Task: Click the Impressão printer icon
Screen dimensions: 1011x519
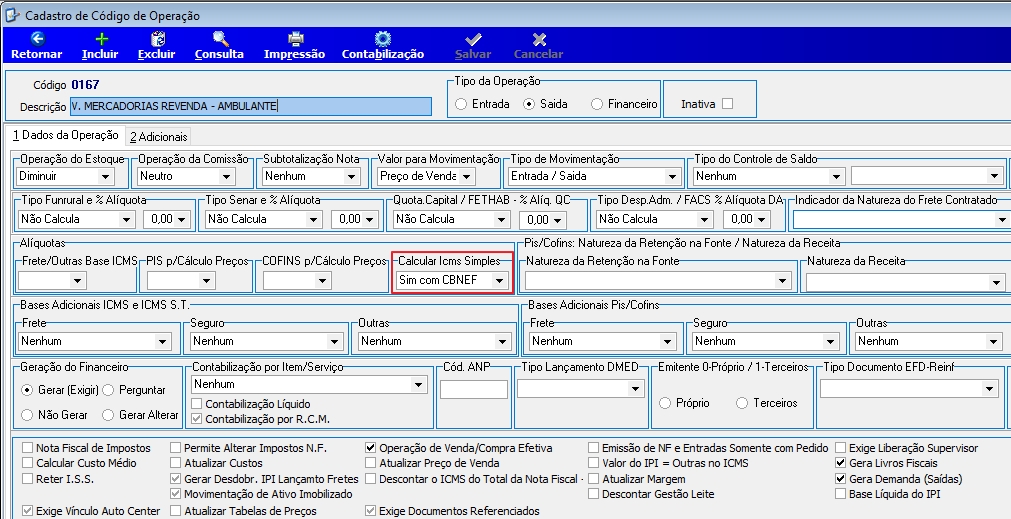Action: (x=295, y=39)
